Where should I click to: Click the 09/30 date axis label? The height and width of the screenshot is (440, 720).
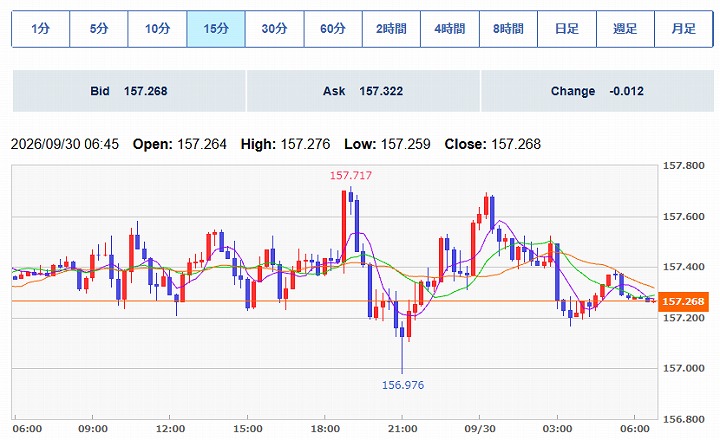[x=480, y=429]
